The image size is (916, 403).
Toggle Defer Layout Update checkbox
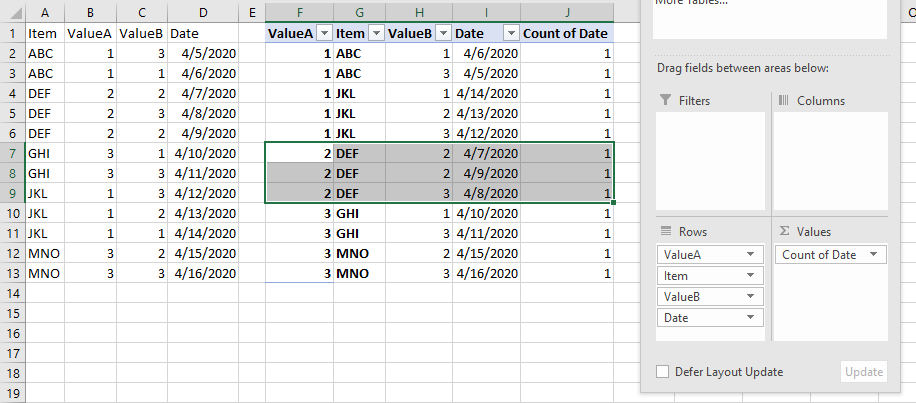point(662,372)
